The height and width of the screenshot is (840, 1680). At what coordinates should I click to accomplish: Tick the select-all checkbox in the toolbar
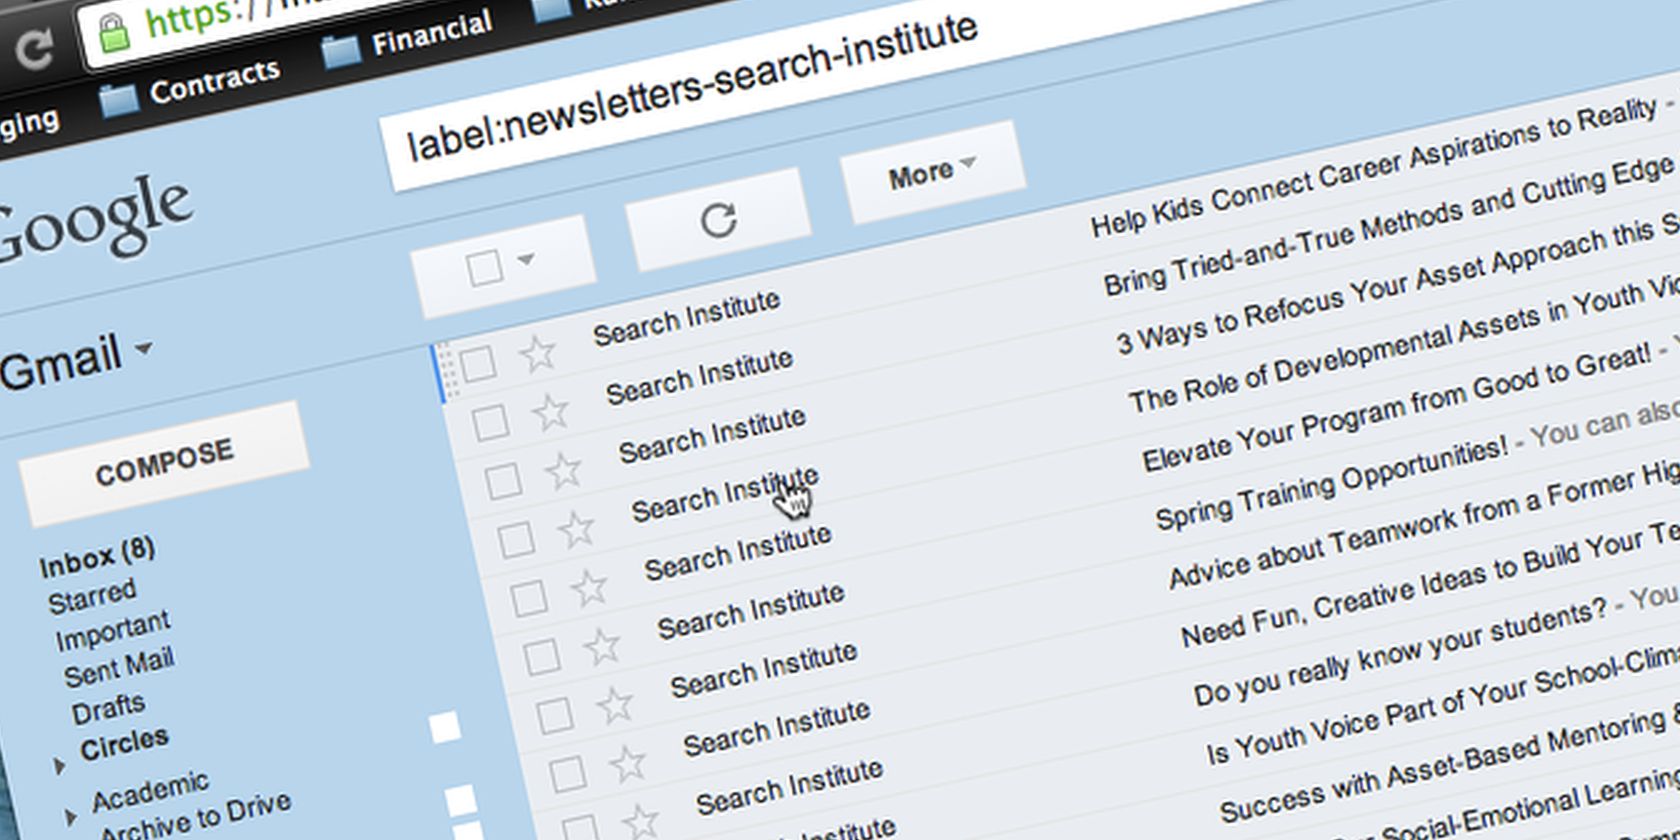tap(485, 268)
